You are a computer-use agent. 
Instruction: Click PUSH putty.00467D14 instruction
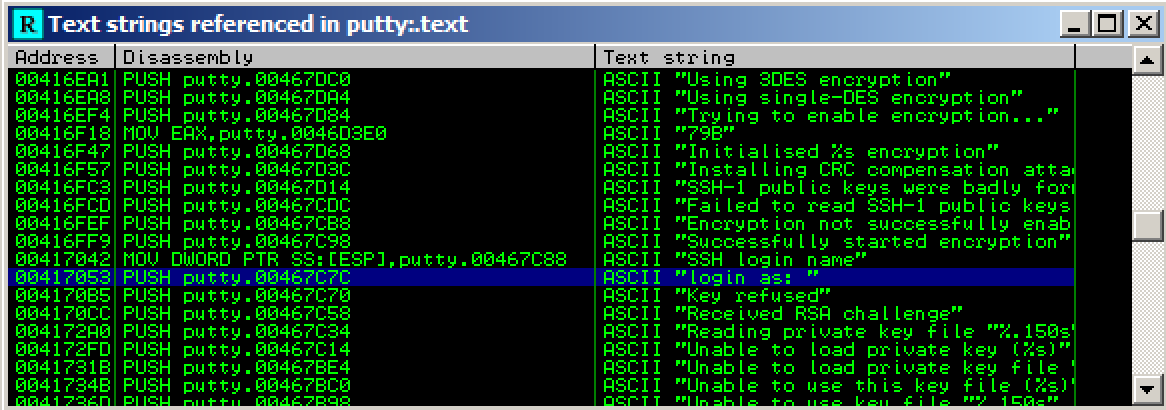[236, 188]
